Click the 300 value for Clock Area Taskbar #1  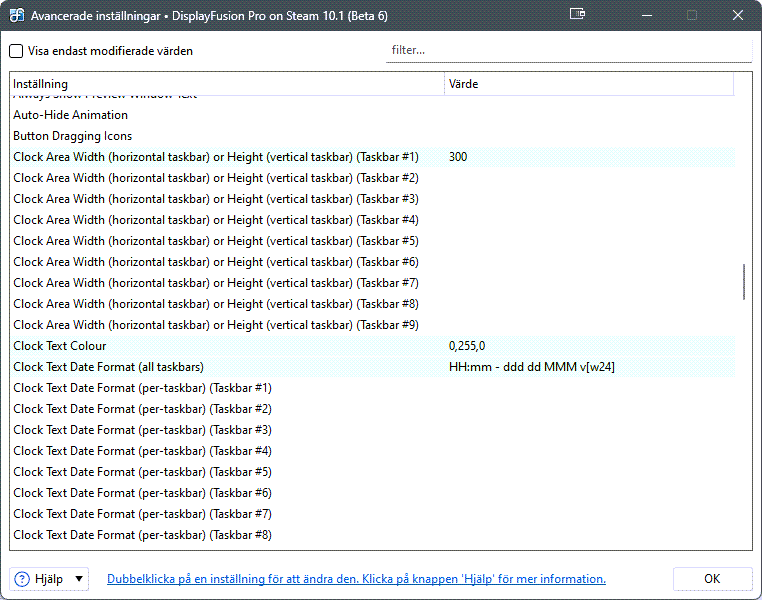pos(458,157)
